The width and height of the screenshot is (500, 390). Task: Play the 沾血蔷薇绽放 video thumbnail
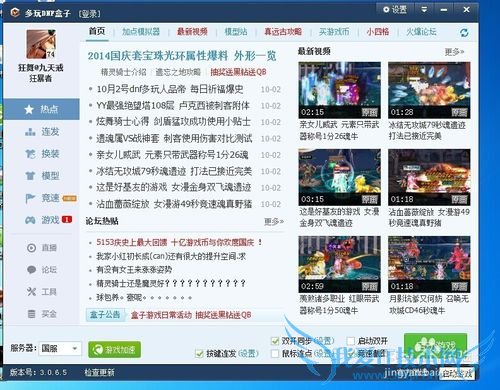point(429,177)
